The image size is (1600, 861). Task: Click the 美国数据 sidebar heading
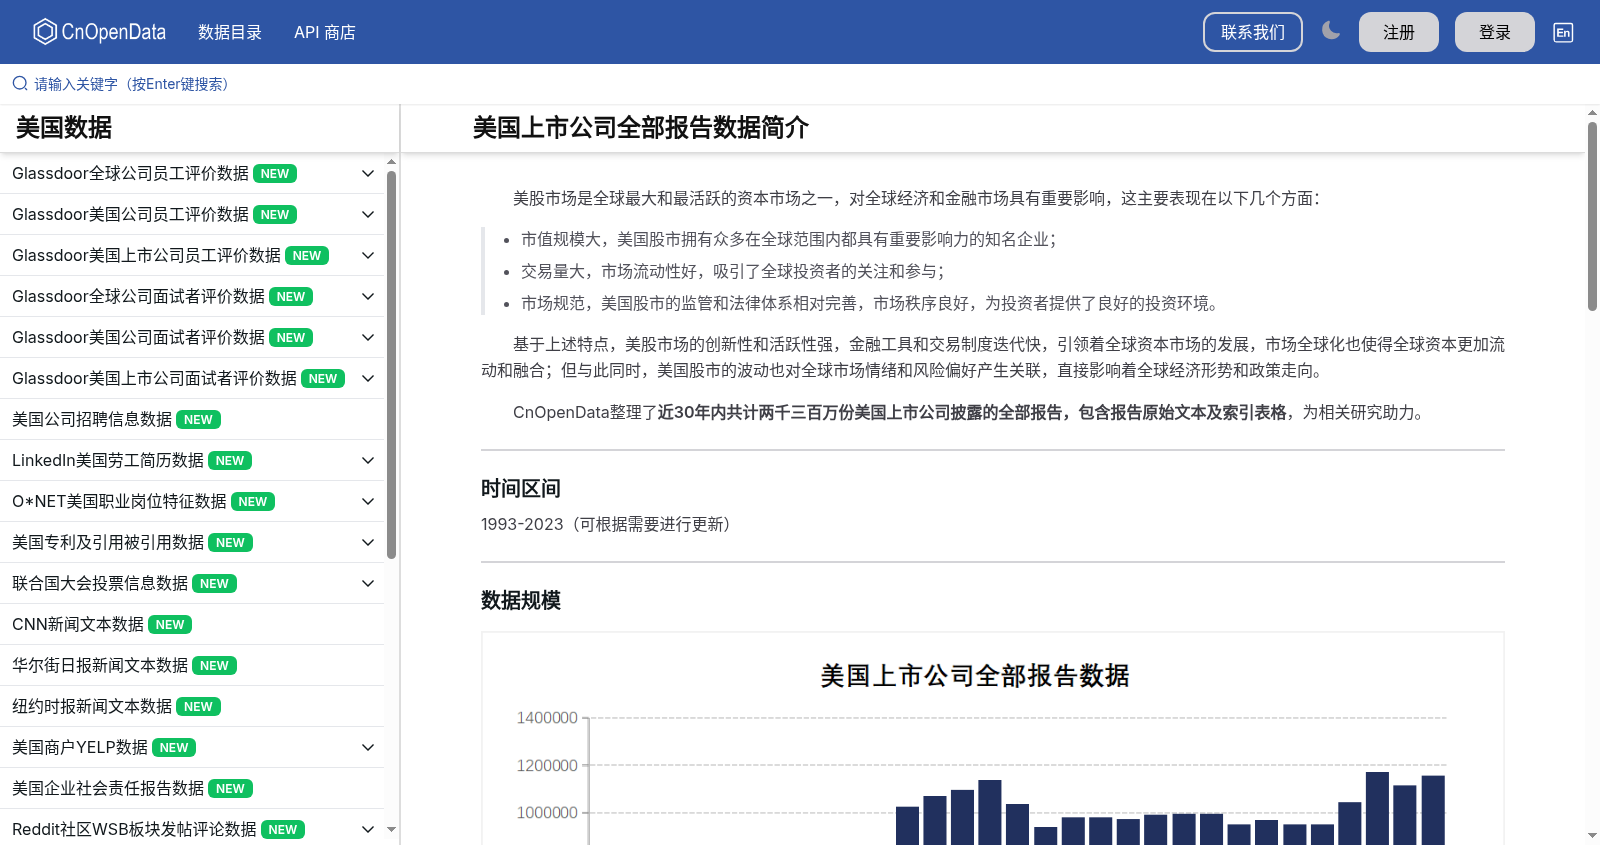click(x=64, y=128)
